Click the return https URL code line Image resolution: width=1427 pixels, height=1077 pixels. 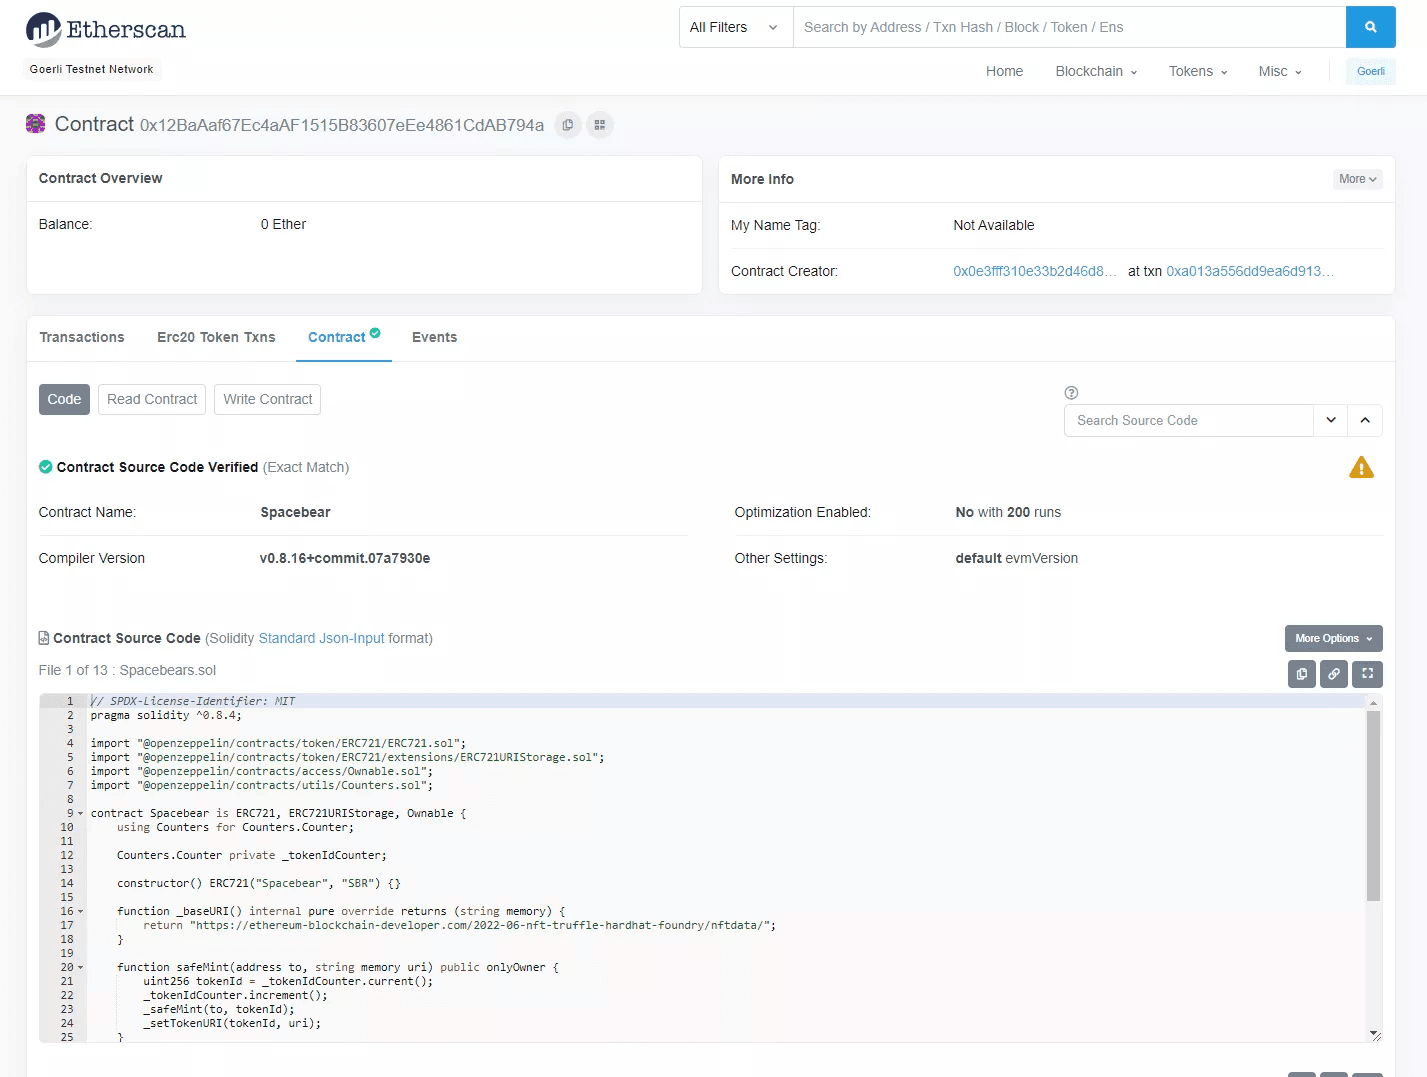click(459, 925)
